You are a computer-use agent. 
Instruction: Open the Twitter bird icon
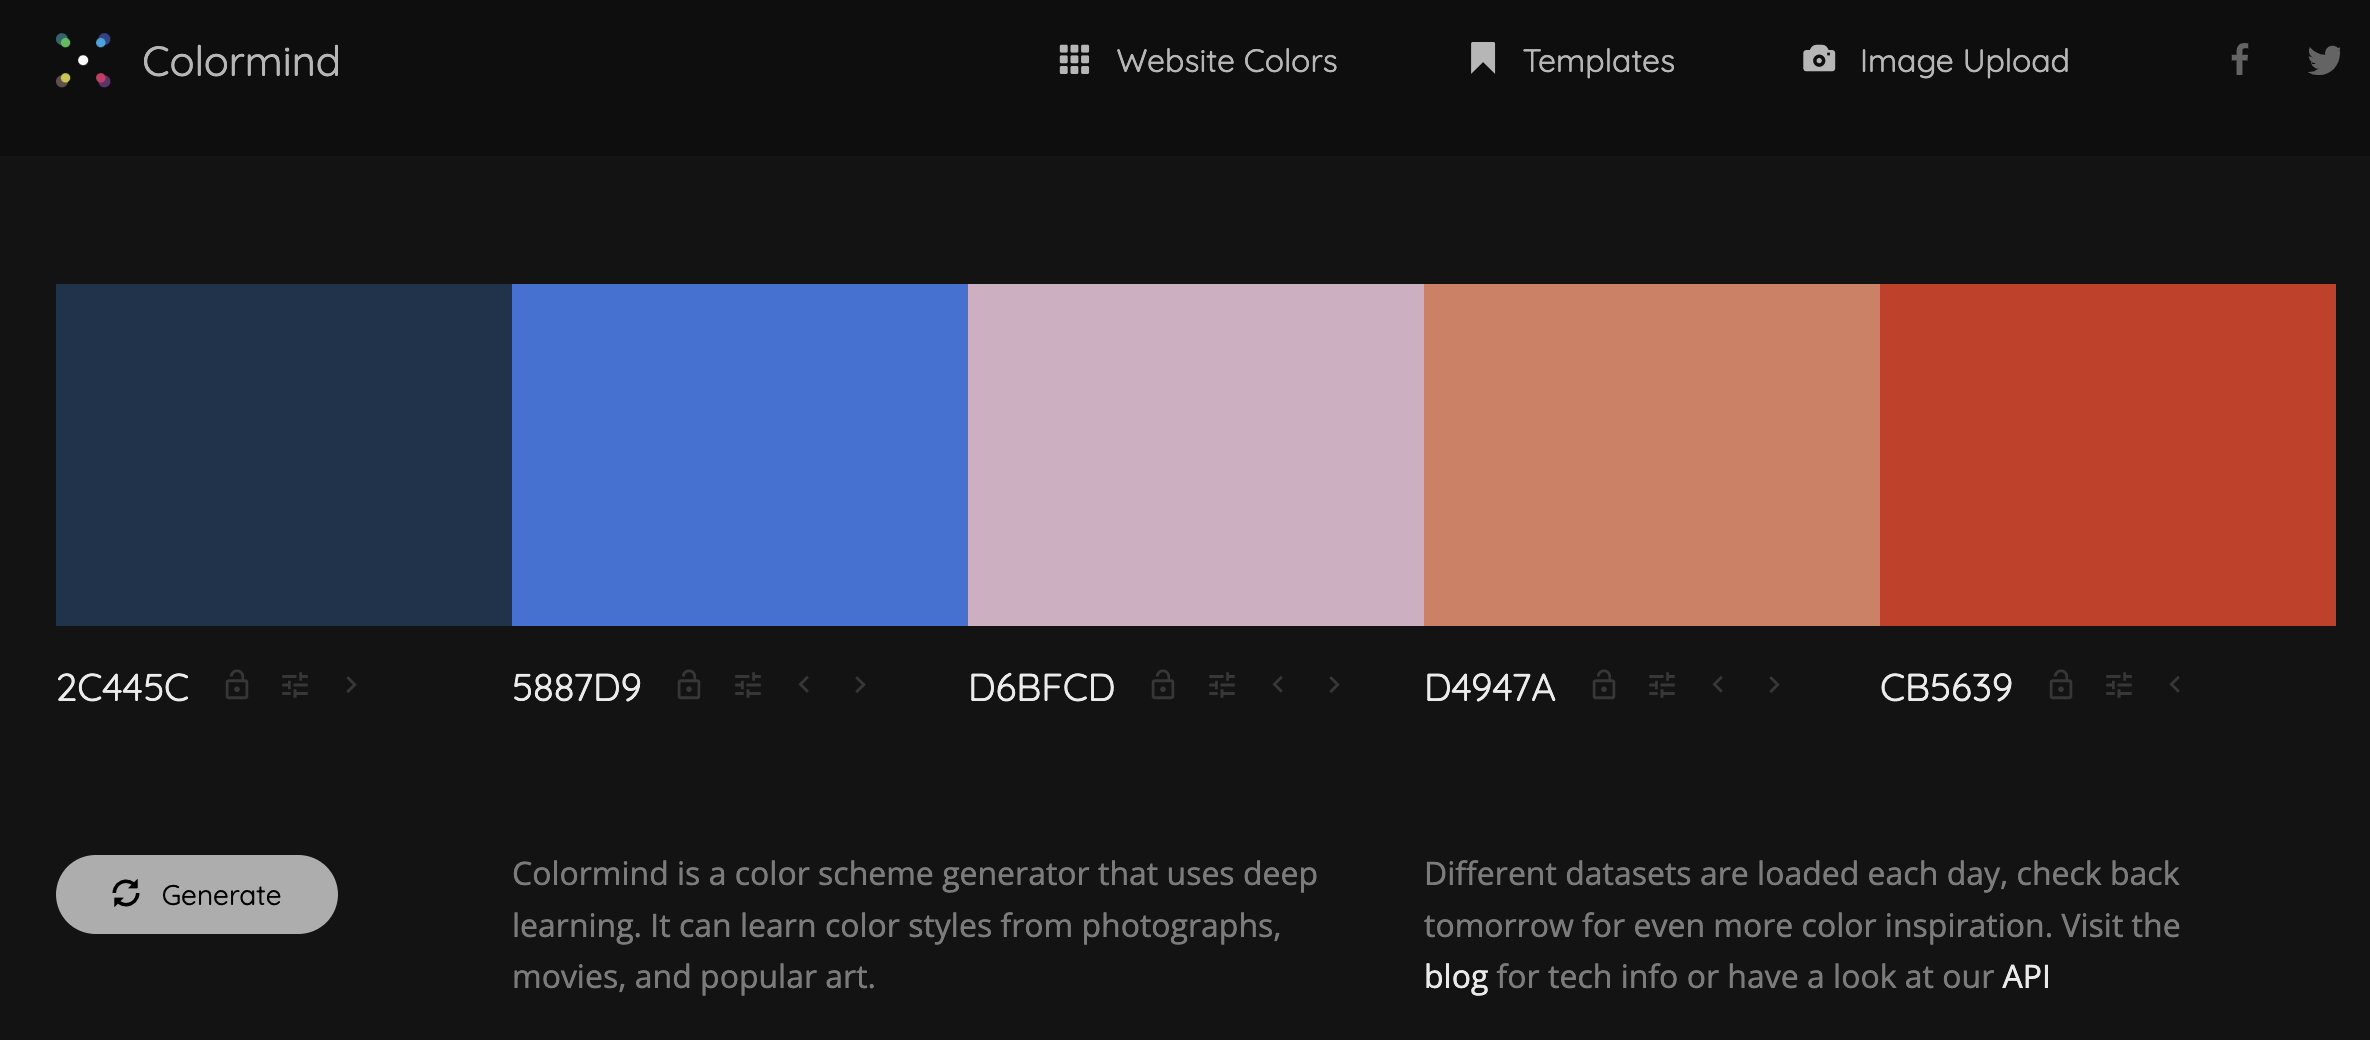pyautogui.click(x=2324, y=60)
